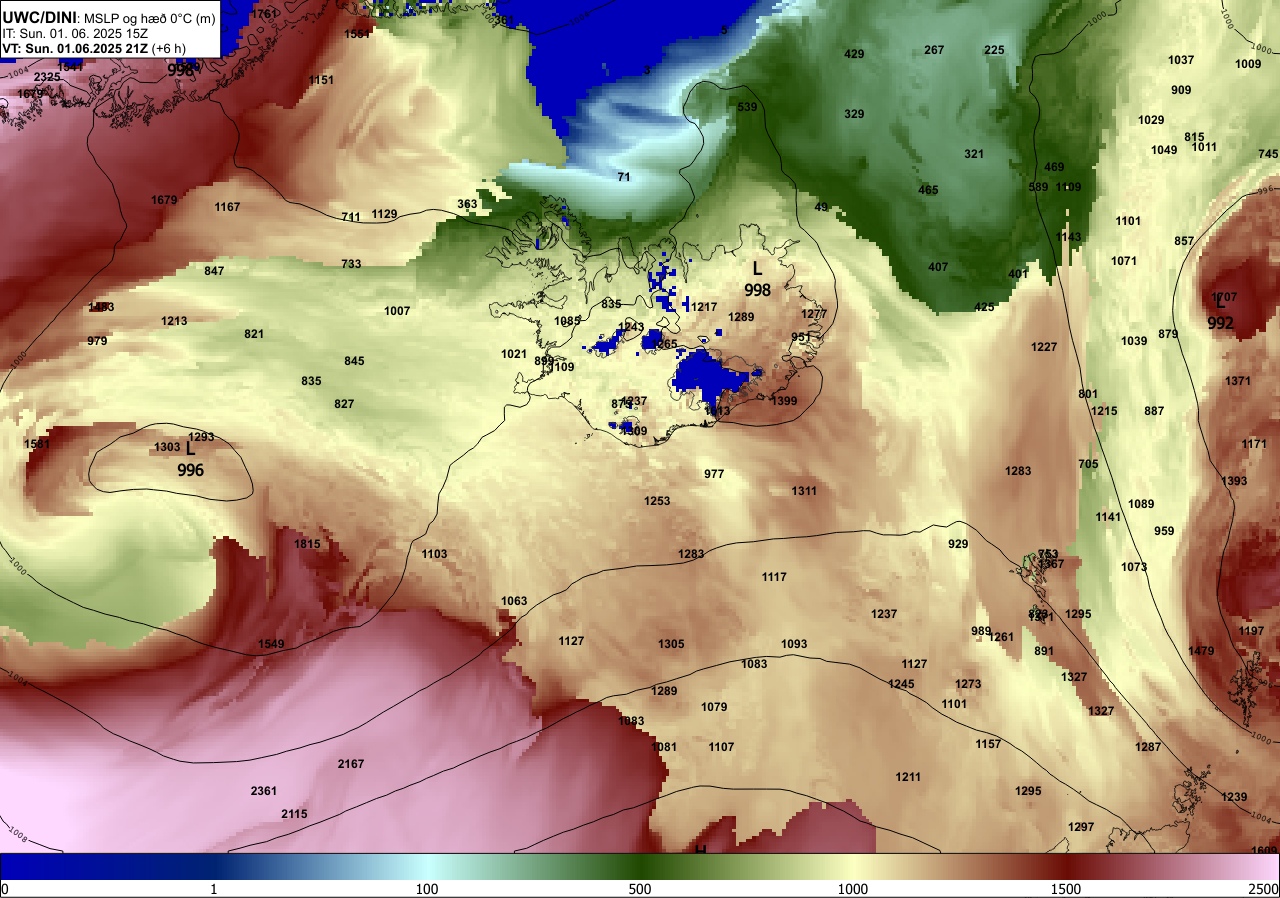Click the 500 tick on the color scale
This screenshot has width=1280, height=898.
click(640, 890)
